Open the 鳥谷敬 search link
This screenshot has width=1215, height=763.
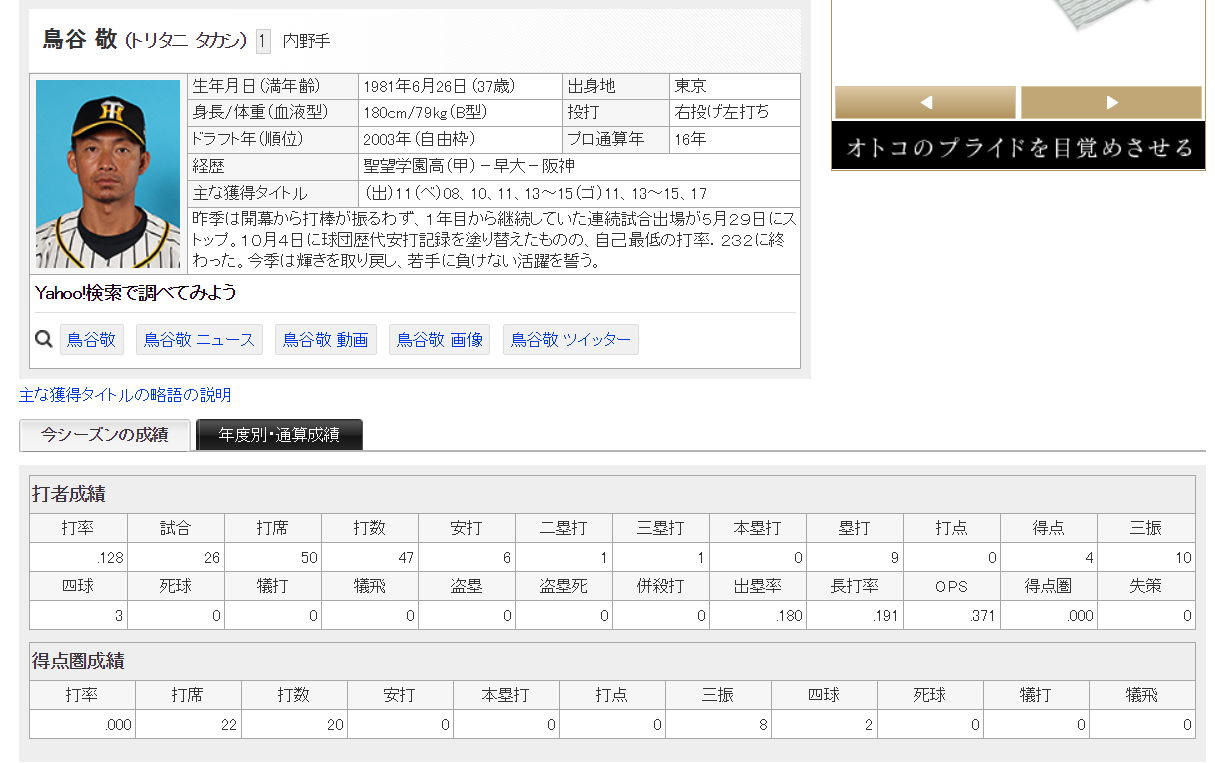(x=91, y=340)
